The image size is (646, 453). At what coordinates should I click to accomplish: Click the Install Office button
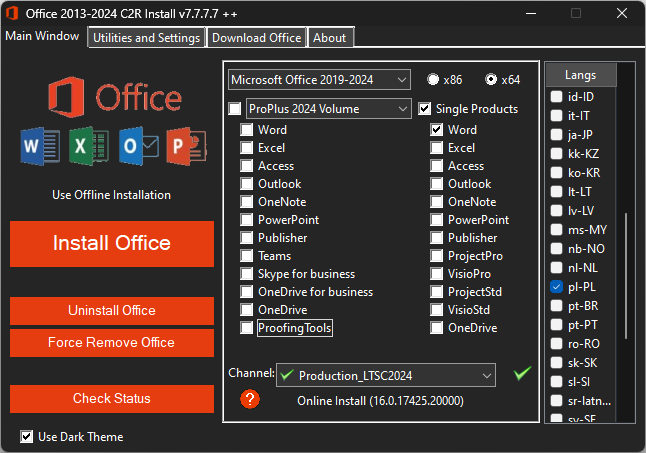(x=112, y=244)
